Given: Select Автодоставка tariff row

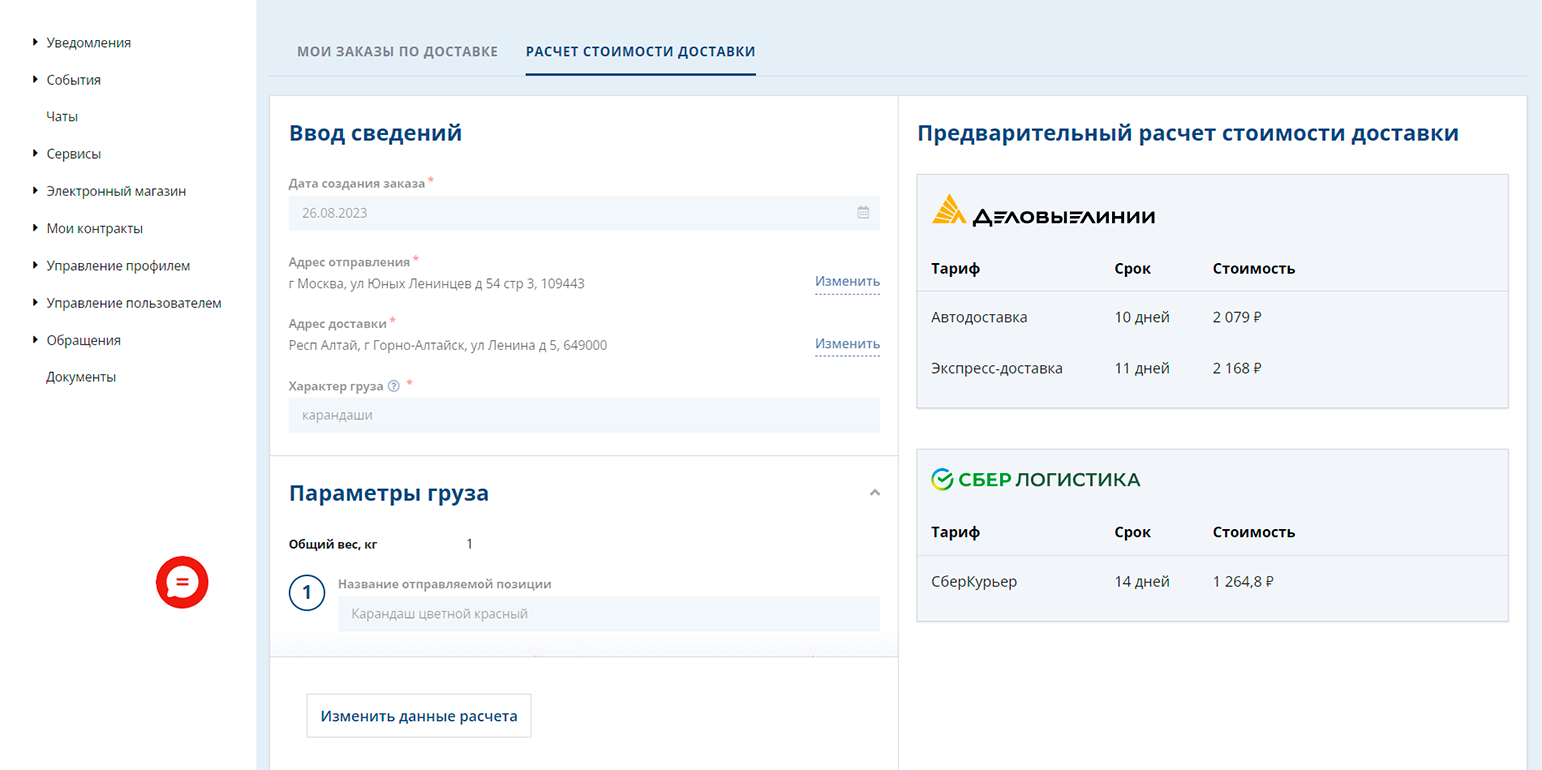Looking at the screenshot, I should click(1212, 317).
